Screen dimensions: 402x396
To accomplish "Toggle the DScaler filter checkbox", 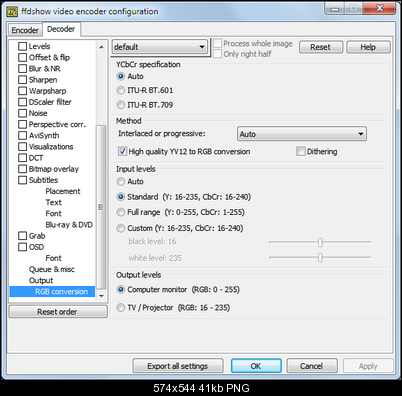I will [22, 102].
